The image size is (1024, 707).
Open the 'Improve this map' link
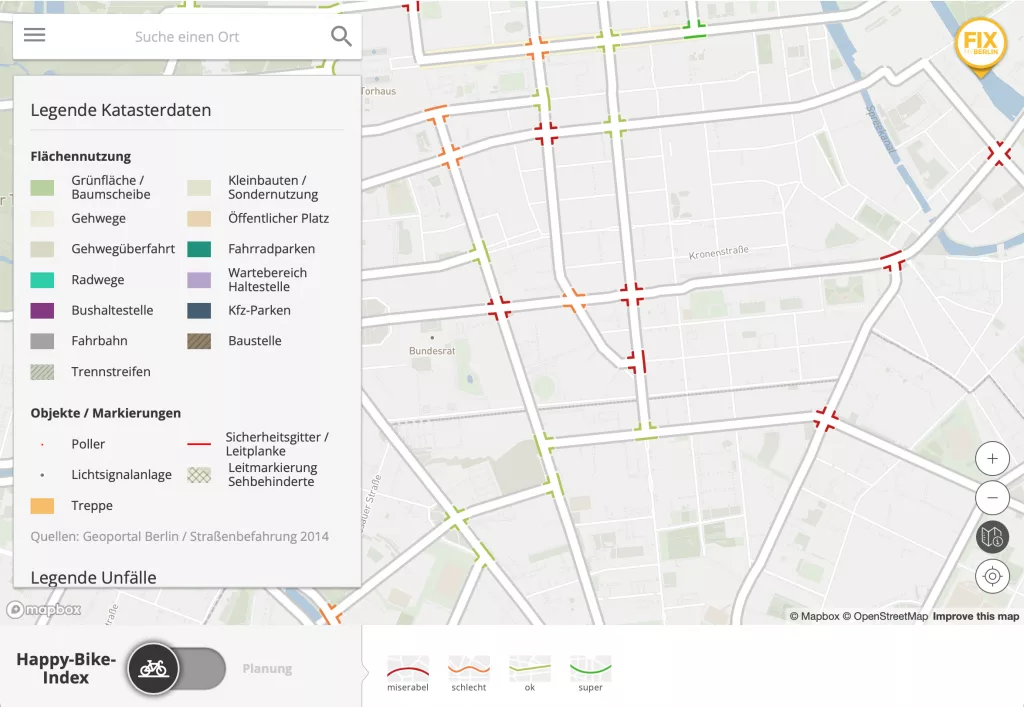coord(975,616)
